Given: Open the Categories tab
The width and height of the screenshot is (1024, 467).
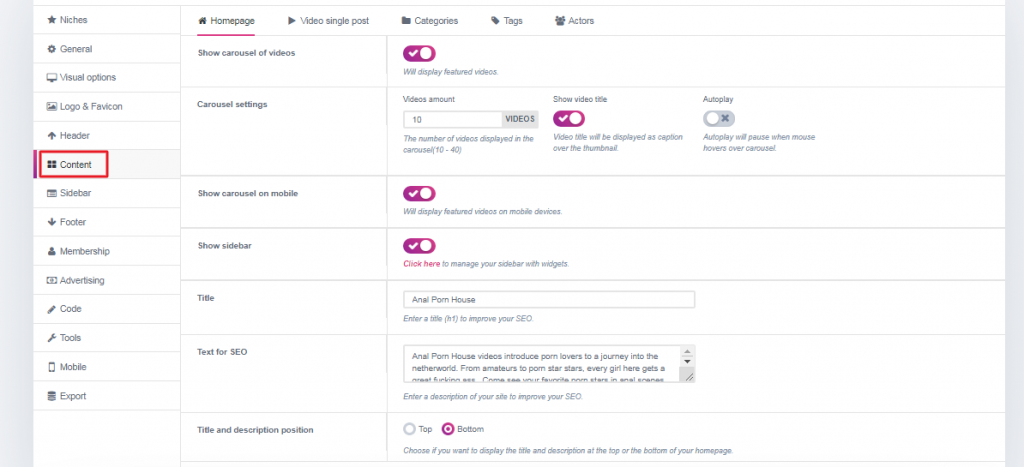Looking at the screenshot, I should click(430, 20).
